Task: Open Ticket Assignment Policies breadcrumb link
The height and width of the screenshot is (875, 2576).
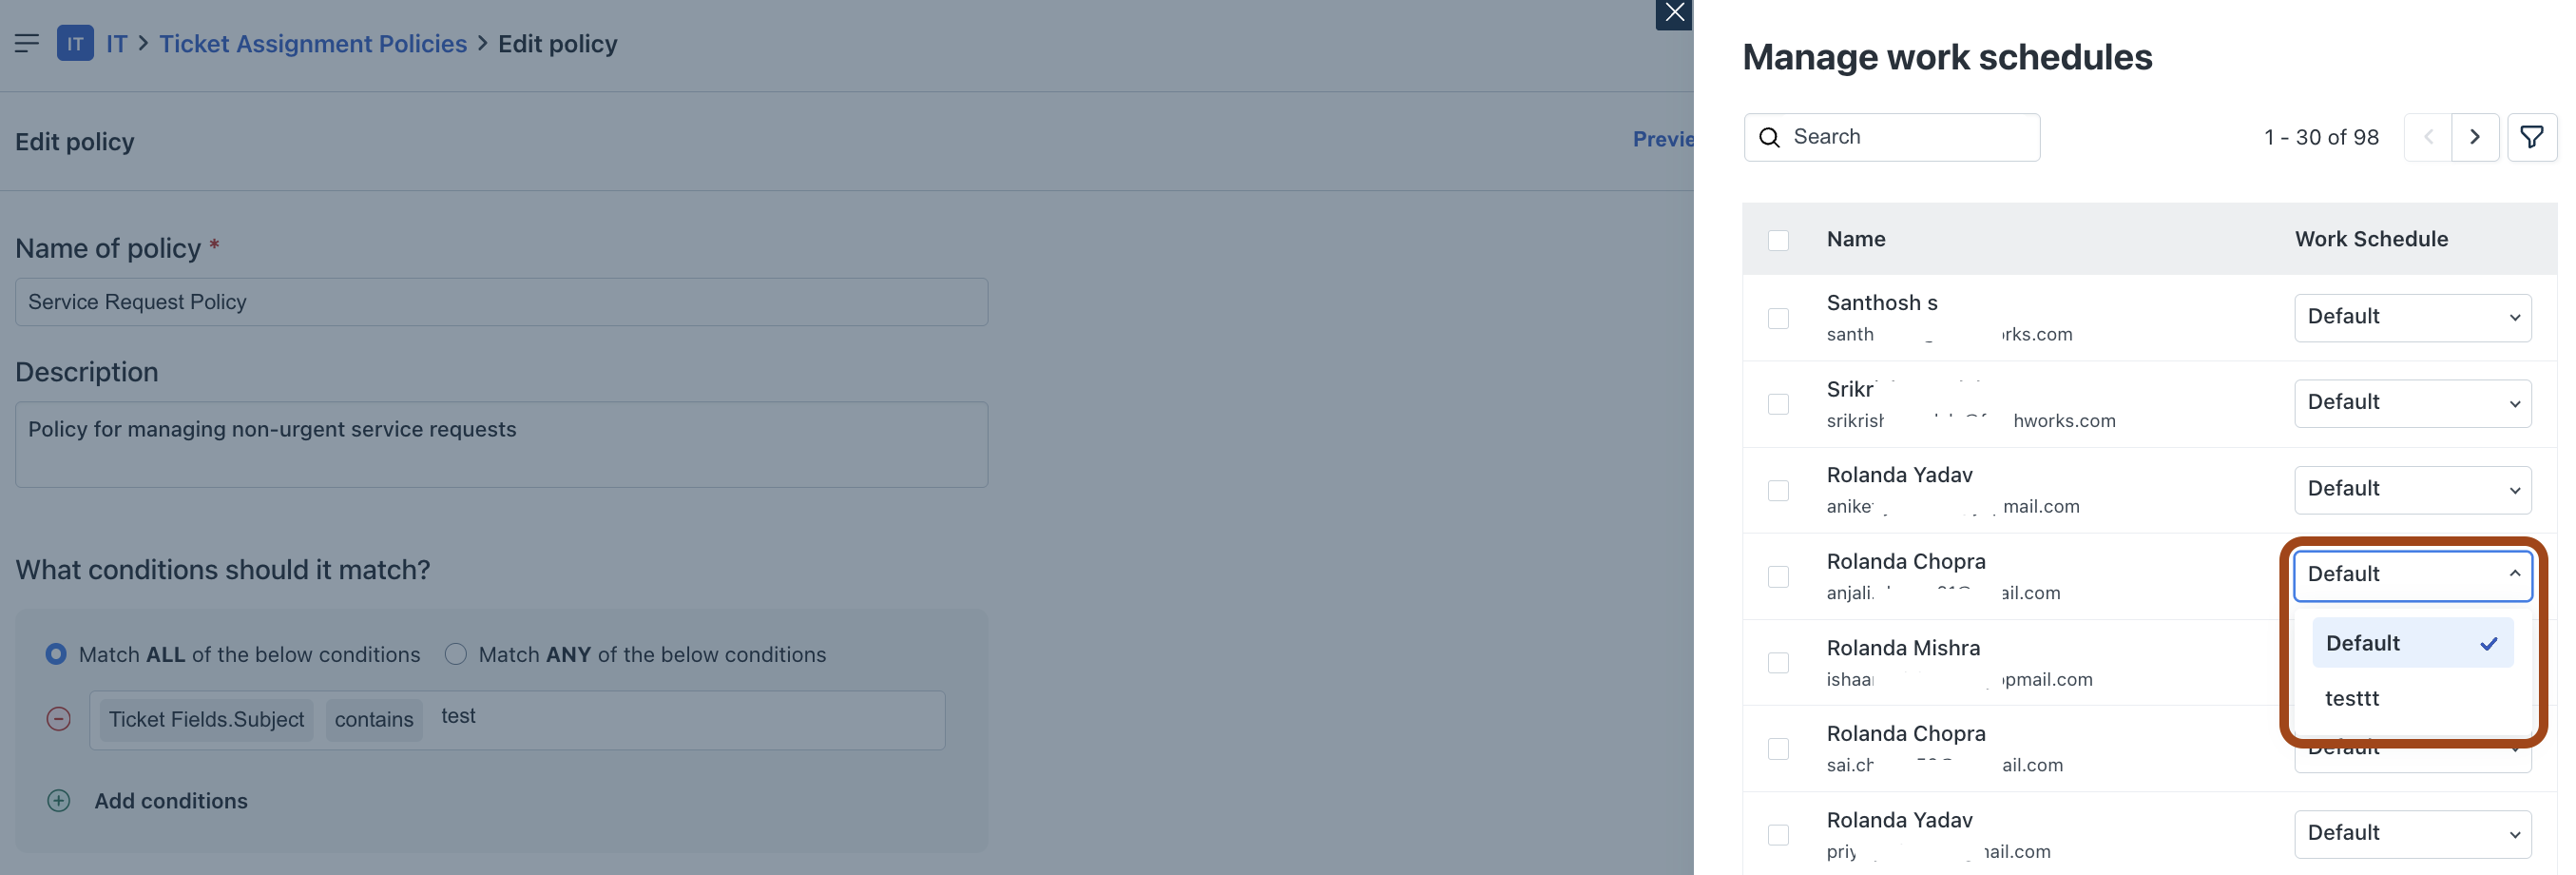Action: tap(313, 44)
